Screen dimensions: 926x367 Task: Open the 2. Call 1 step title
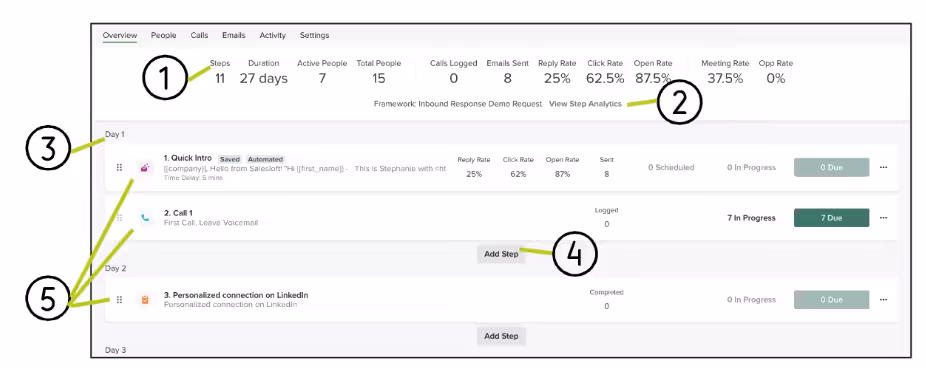(x=178, y=213)
